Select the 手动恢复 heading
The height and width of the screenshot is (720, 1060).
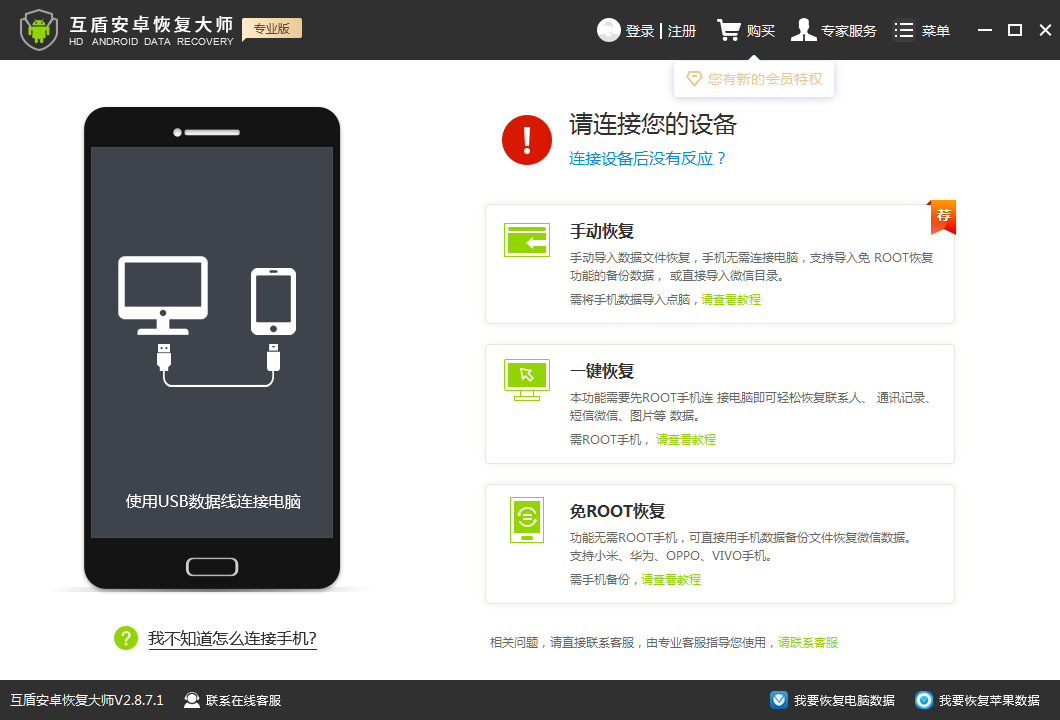(602, 231)
